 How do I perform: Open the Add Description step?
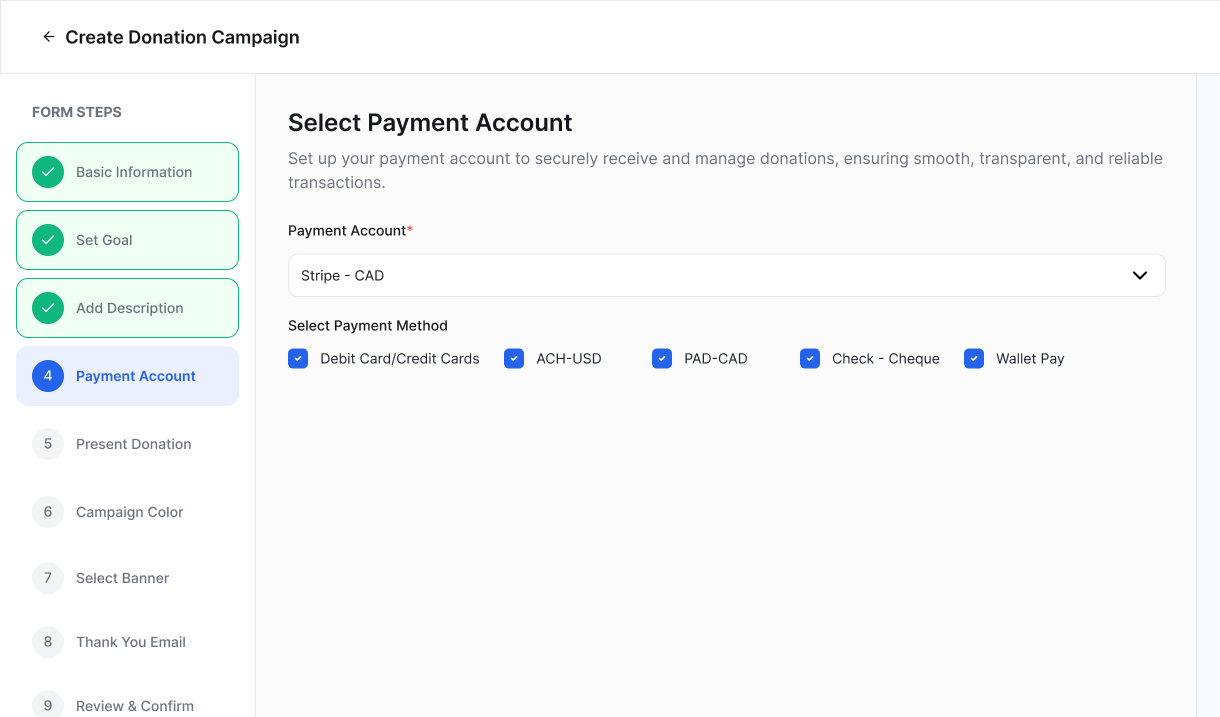pyautogui.click(x=127, y=308)
